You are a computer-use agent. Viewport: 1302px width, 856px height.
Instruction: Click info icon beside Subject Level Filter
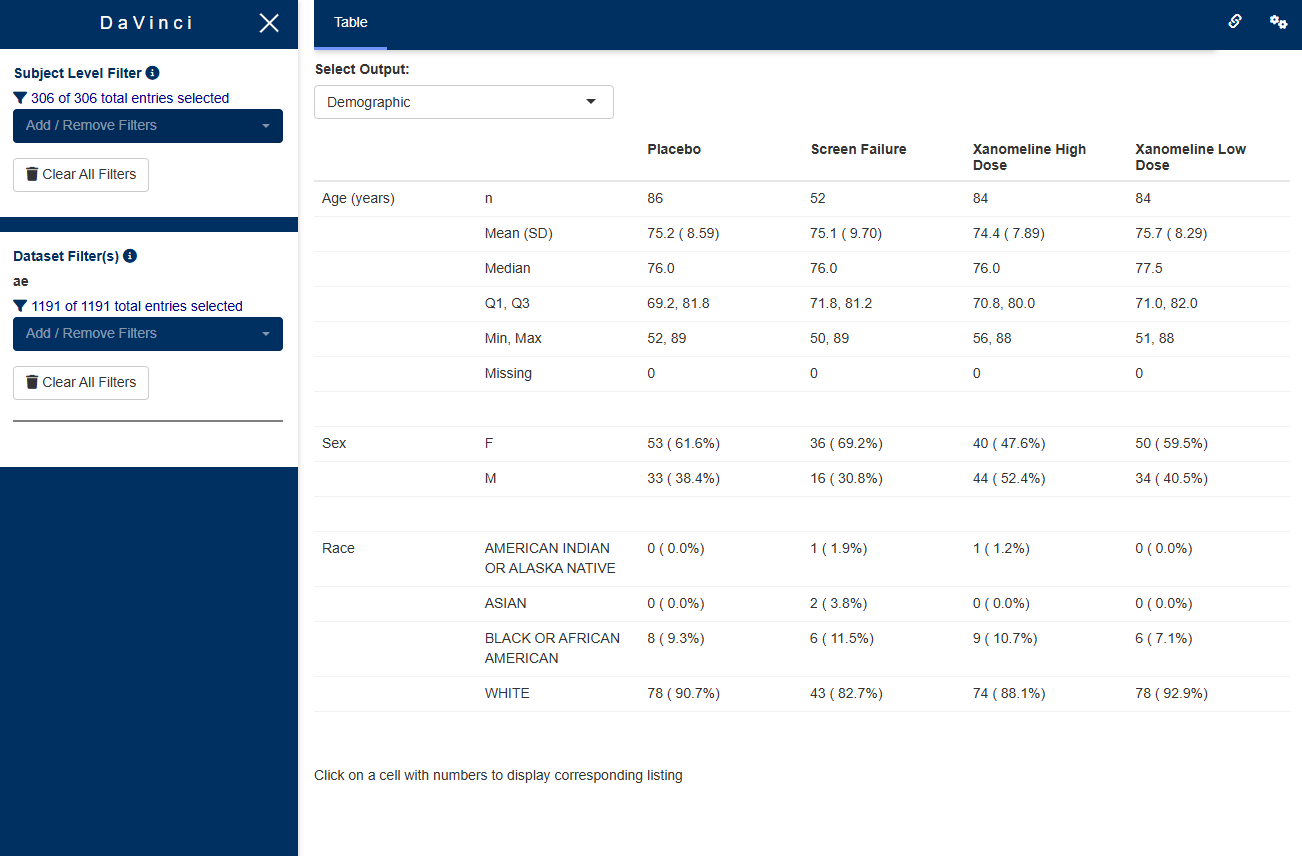coord(152,73)
